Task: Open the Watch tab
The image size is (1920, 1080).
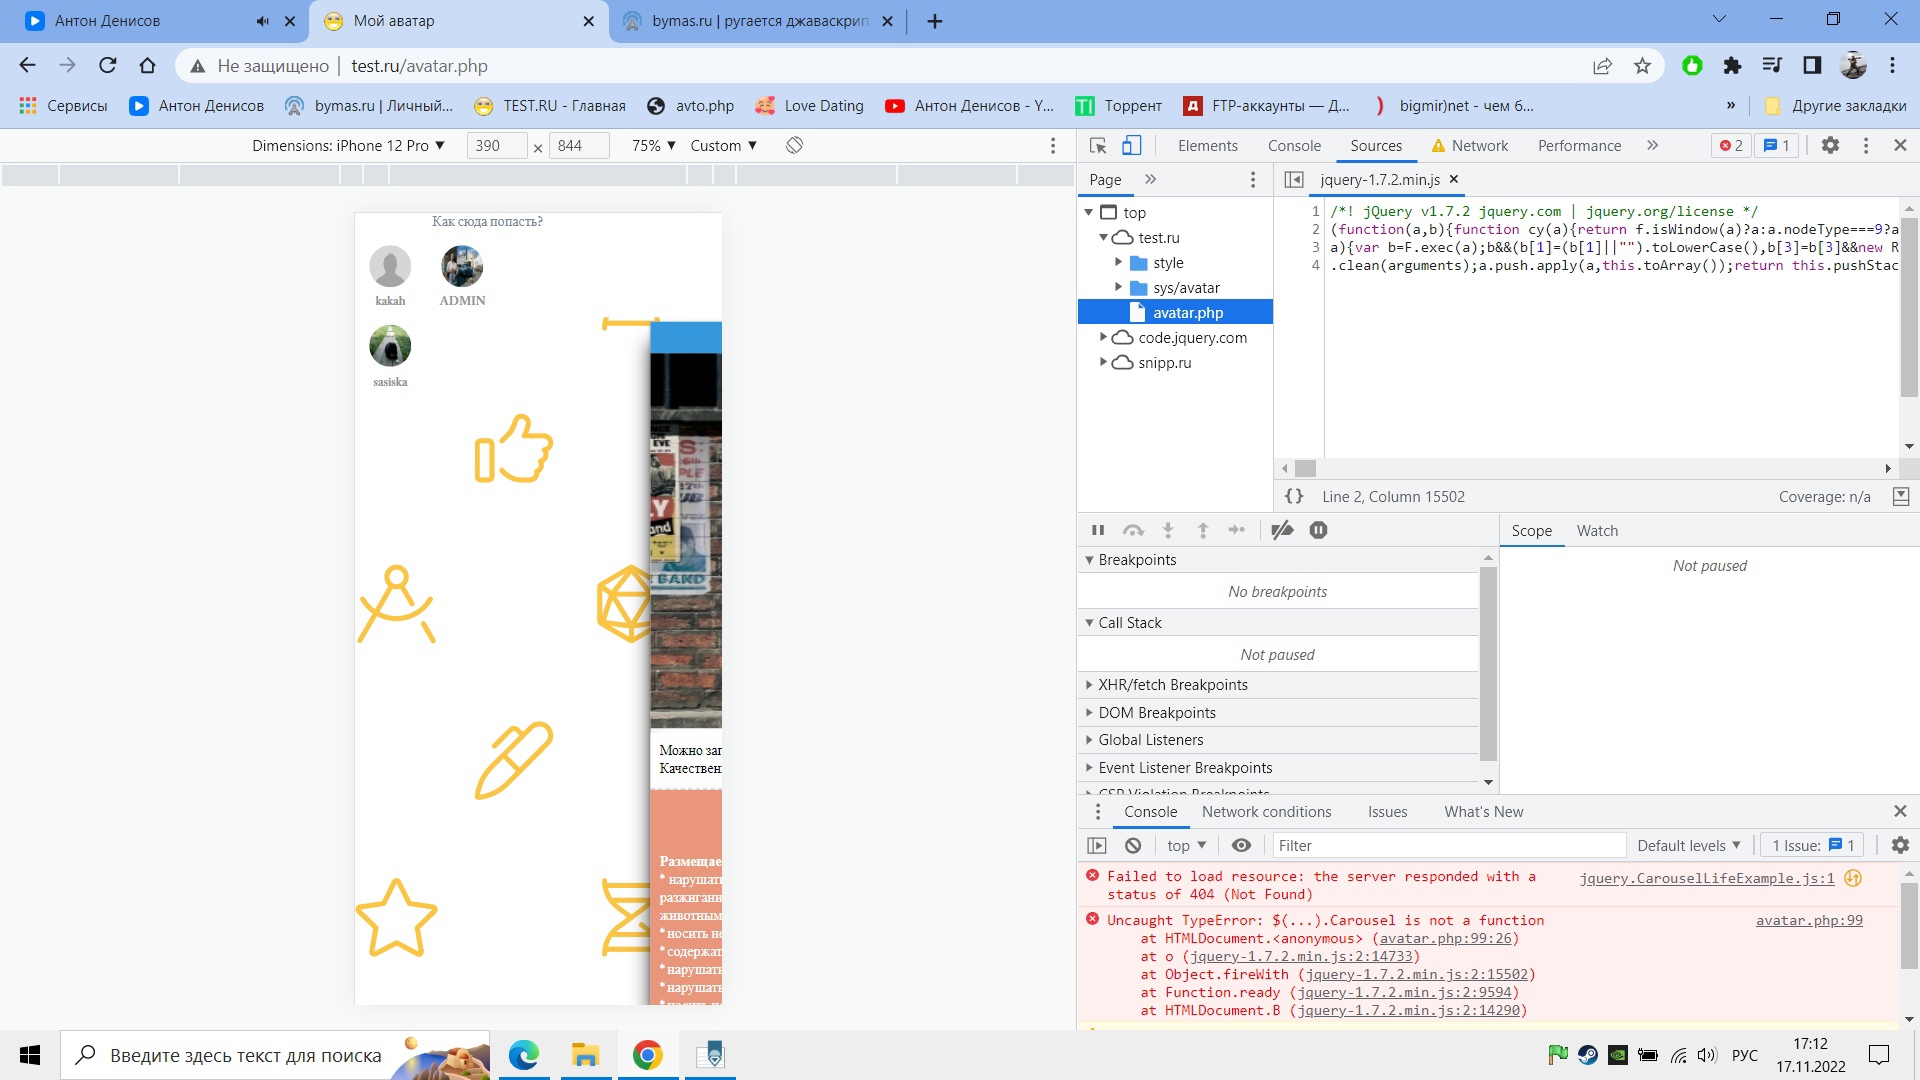Action: point(1597,531)
